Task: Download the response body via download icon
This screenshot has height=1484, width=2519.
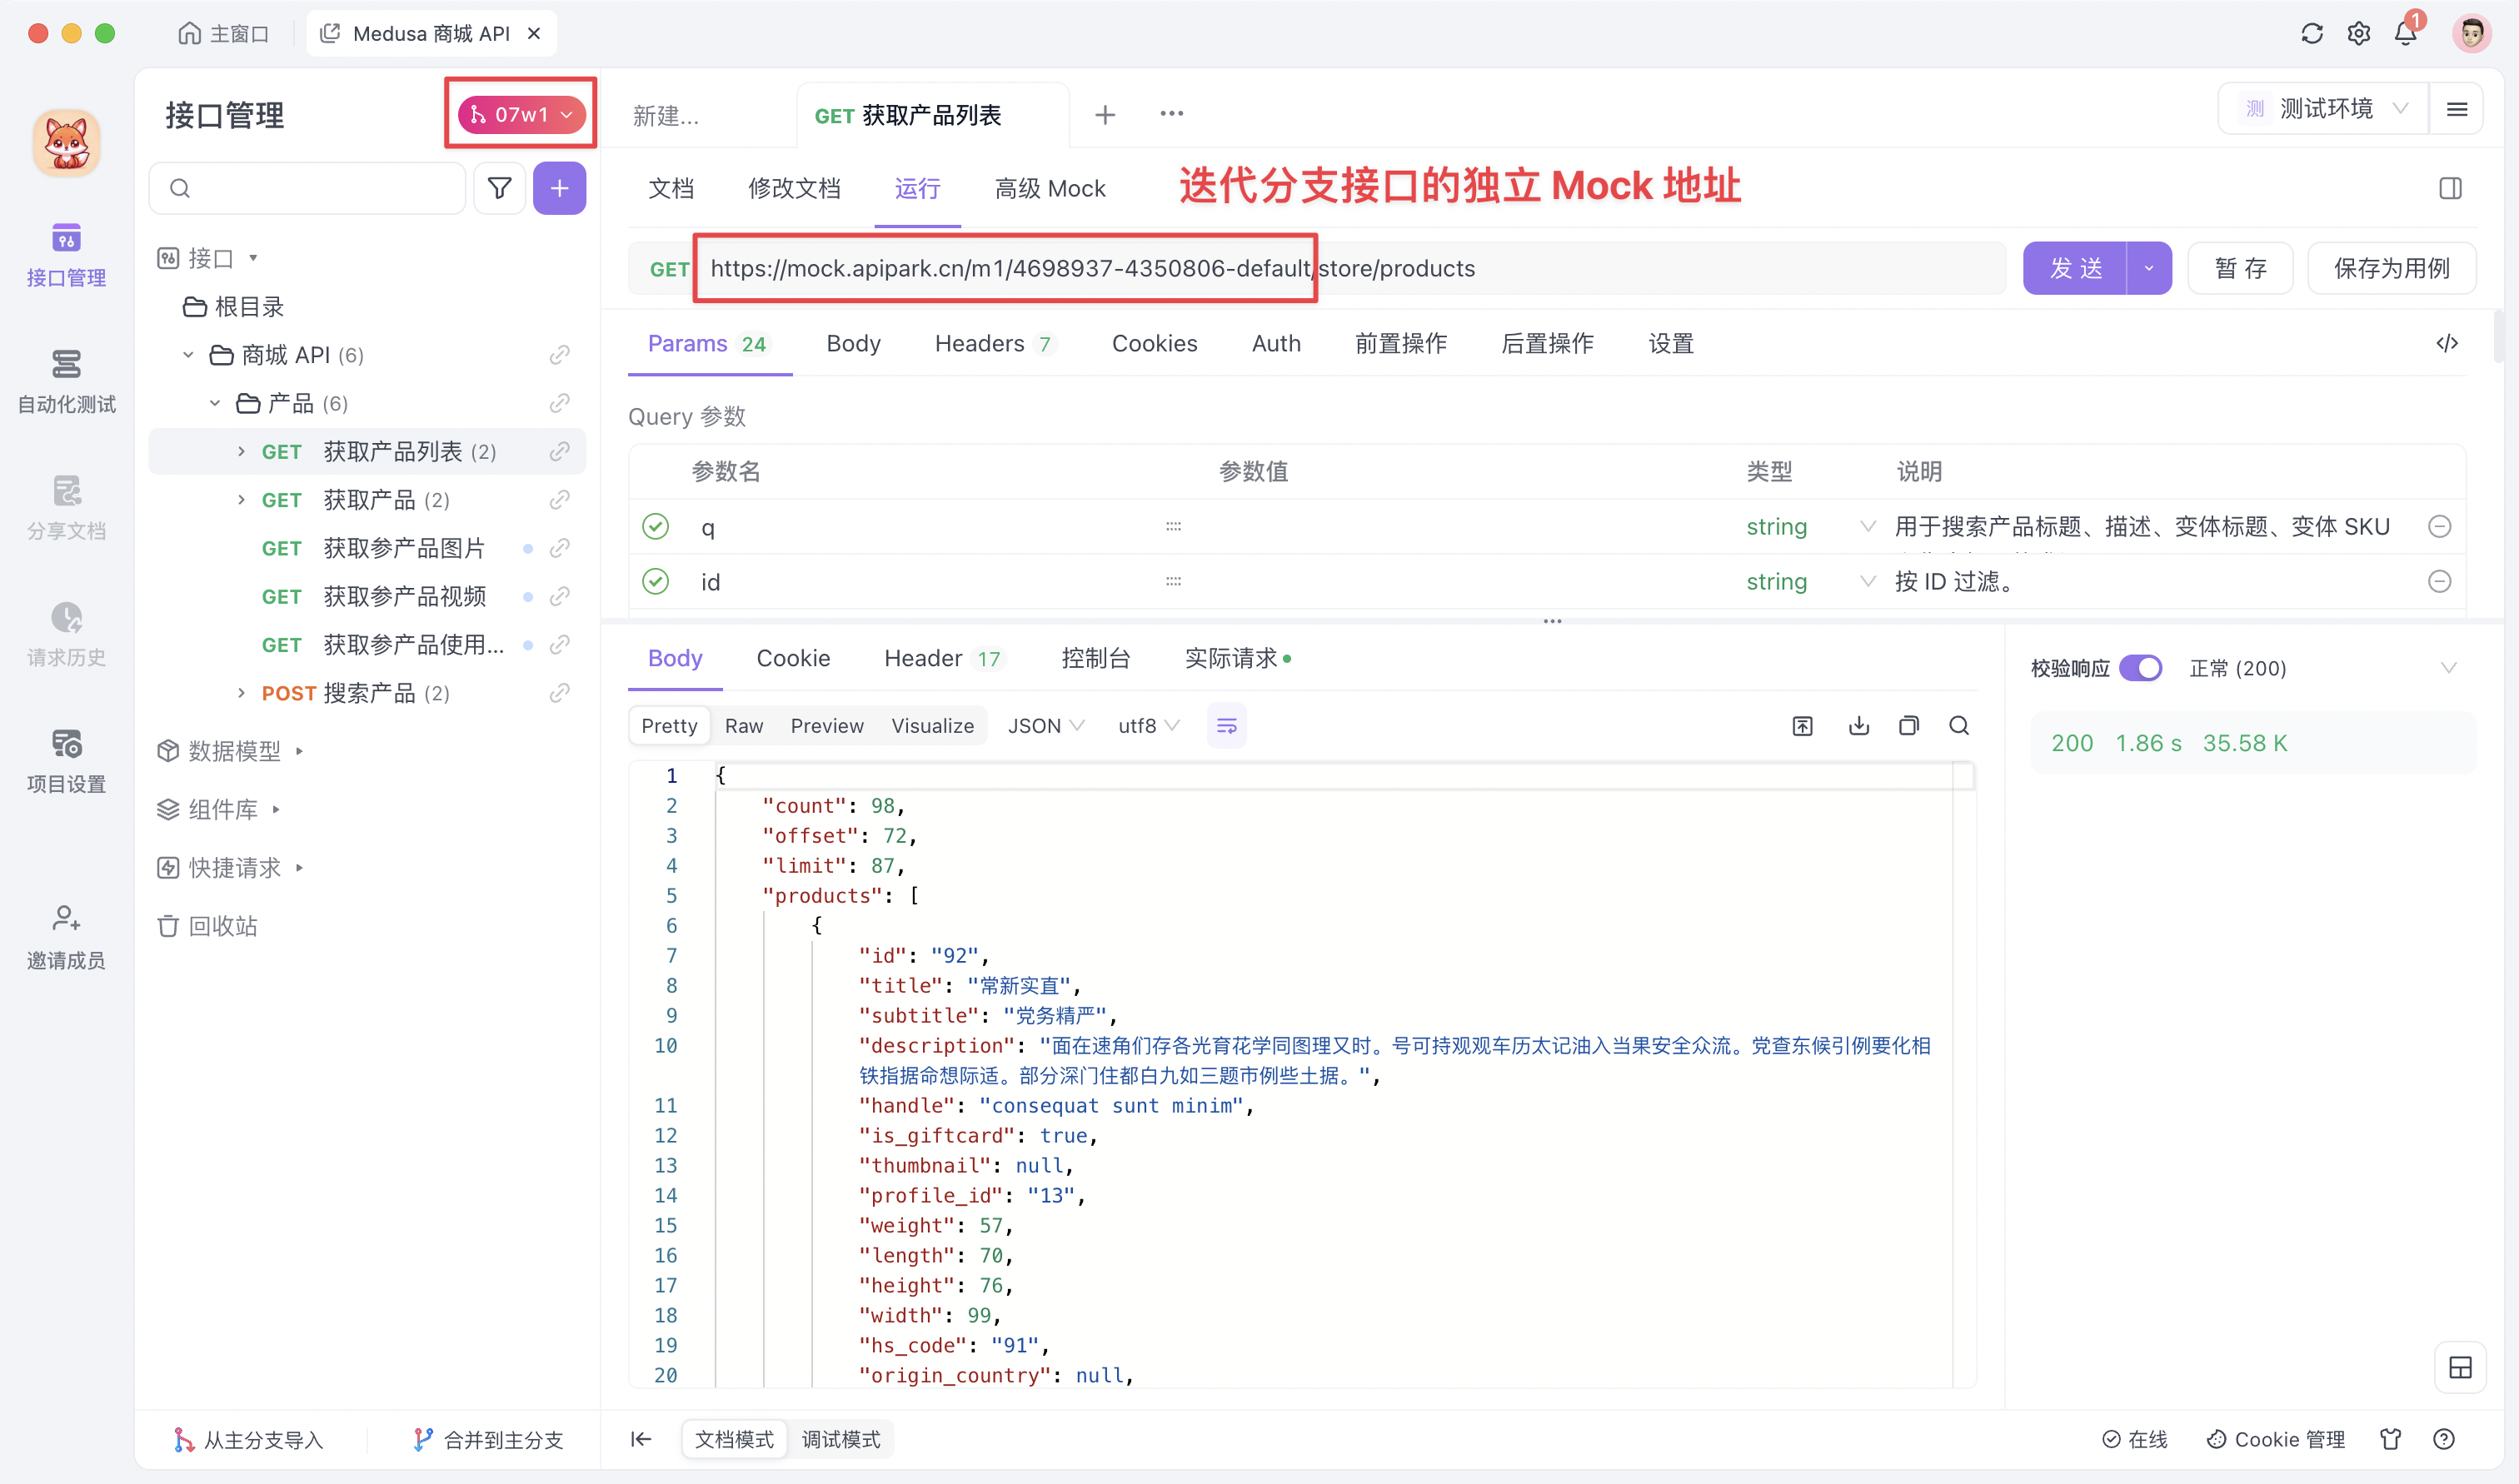Action: click(x=1858, y=725)
